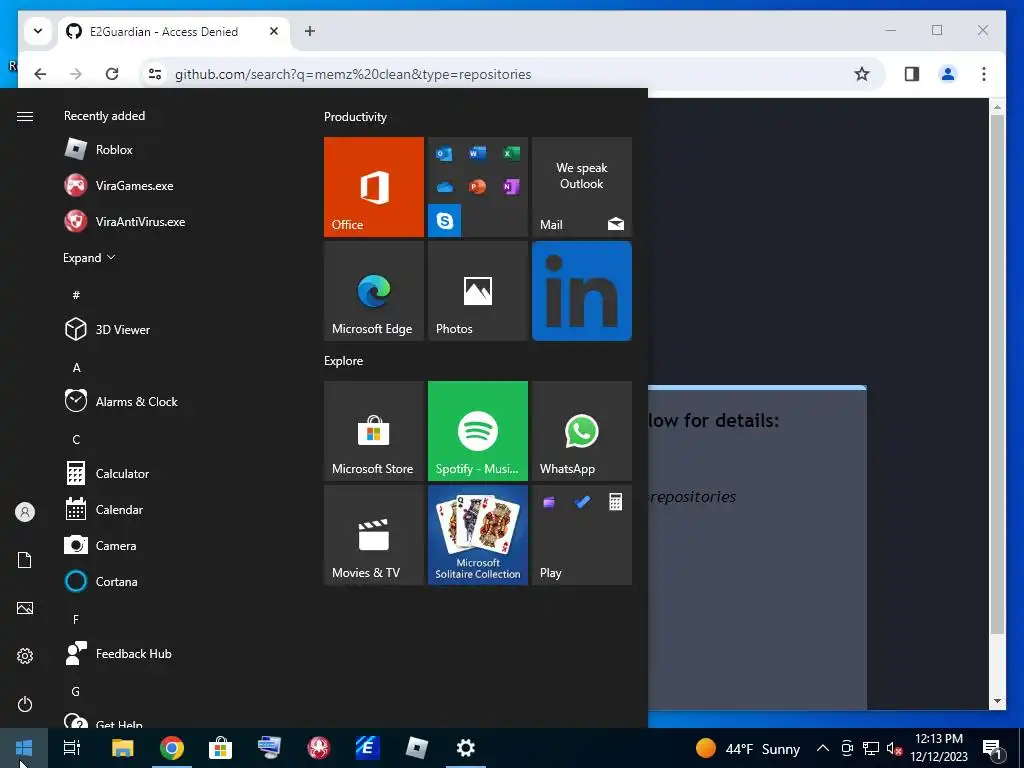Go back in Chrome
Viewport: 1024px width, 768px height.
[x=40, y=74]
